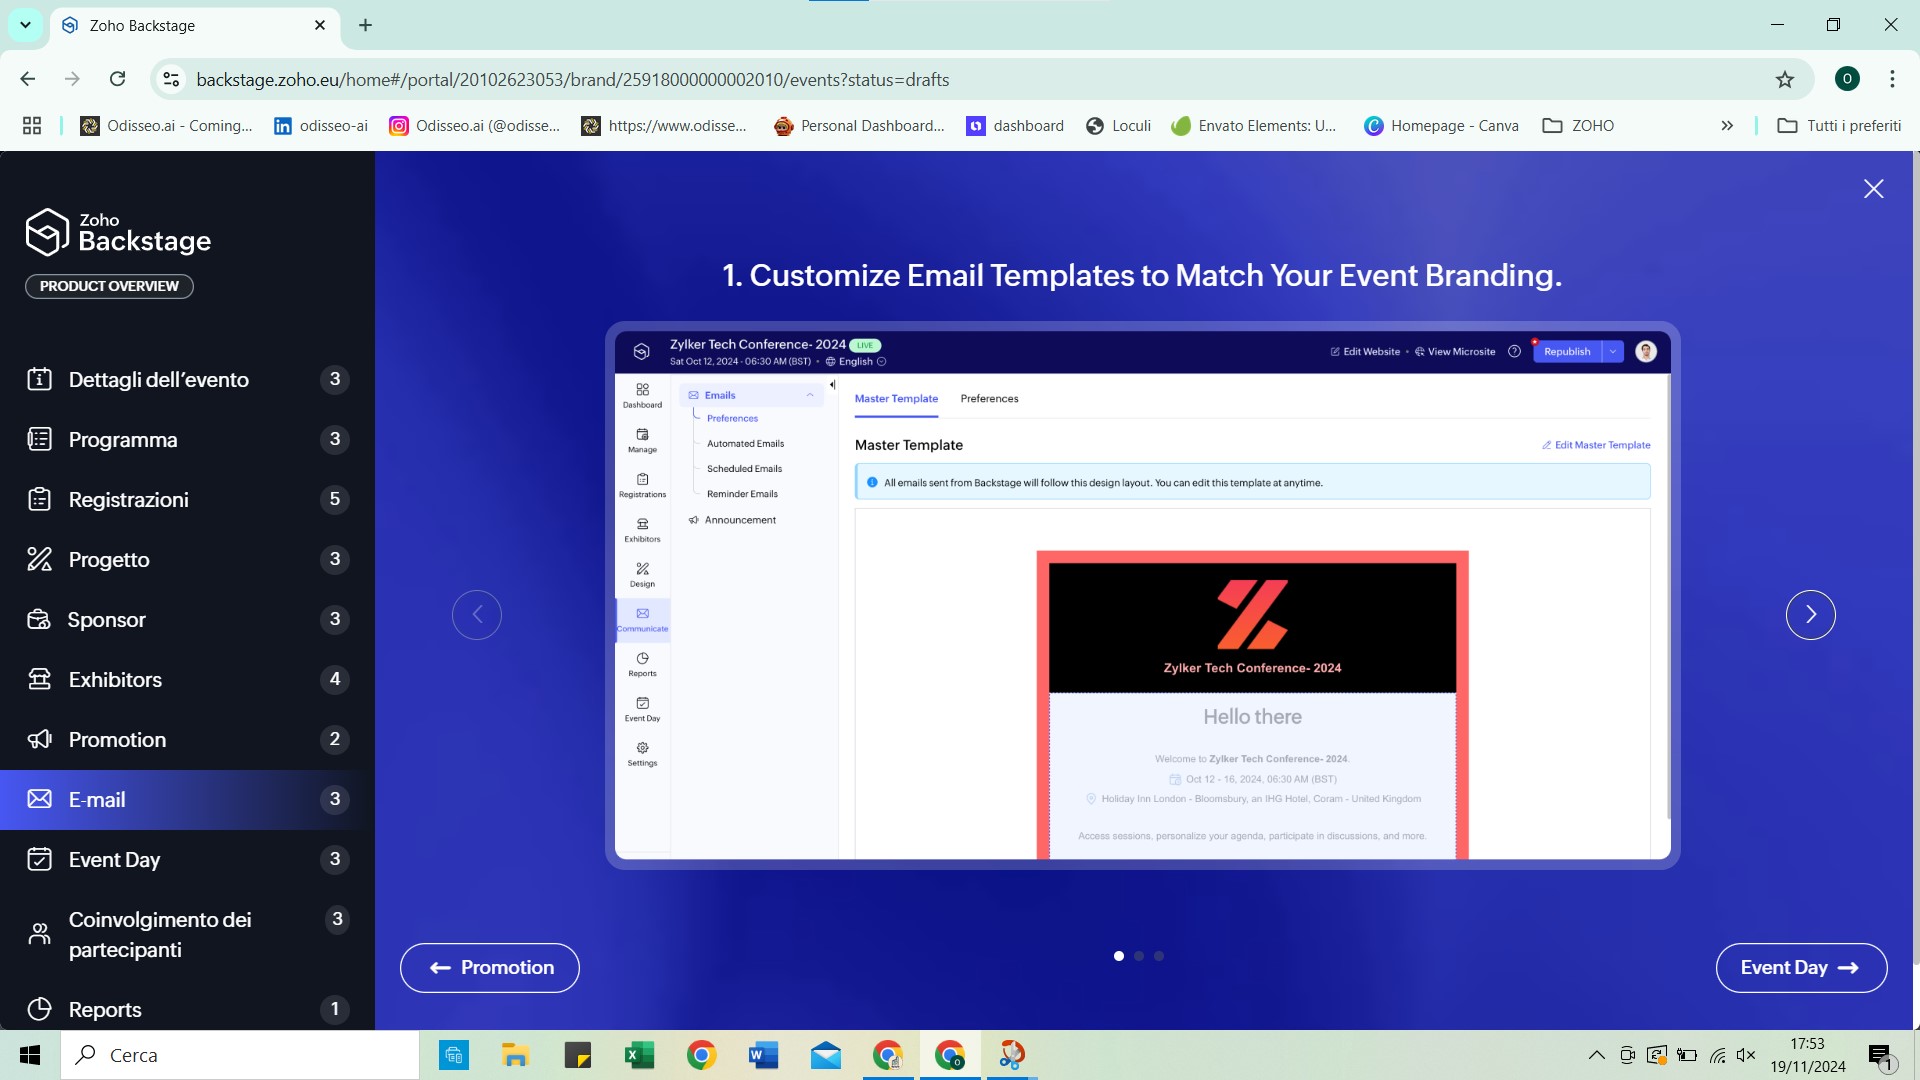The image size is (1920, 1080).
Task: Open Coinvolgimento dei partecipanti section
Action: [x=187, y=935]
